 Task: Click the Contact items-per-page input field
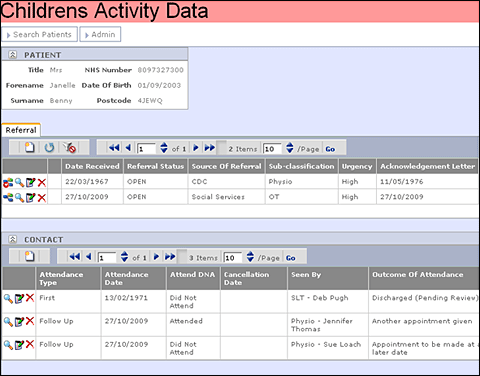pyautogui.click(x=232, y=258)
